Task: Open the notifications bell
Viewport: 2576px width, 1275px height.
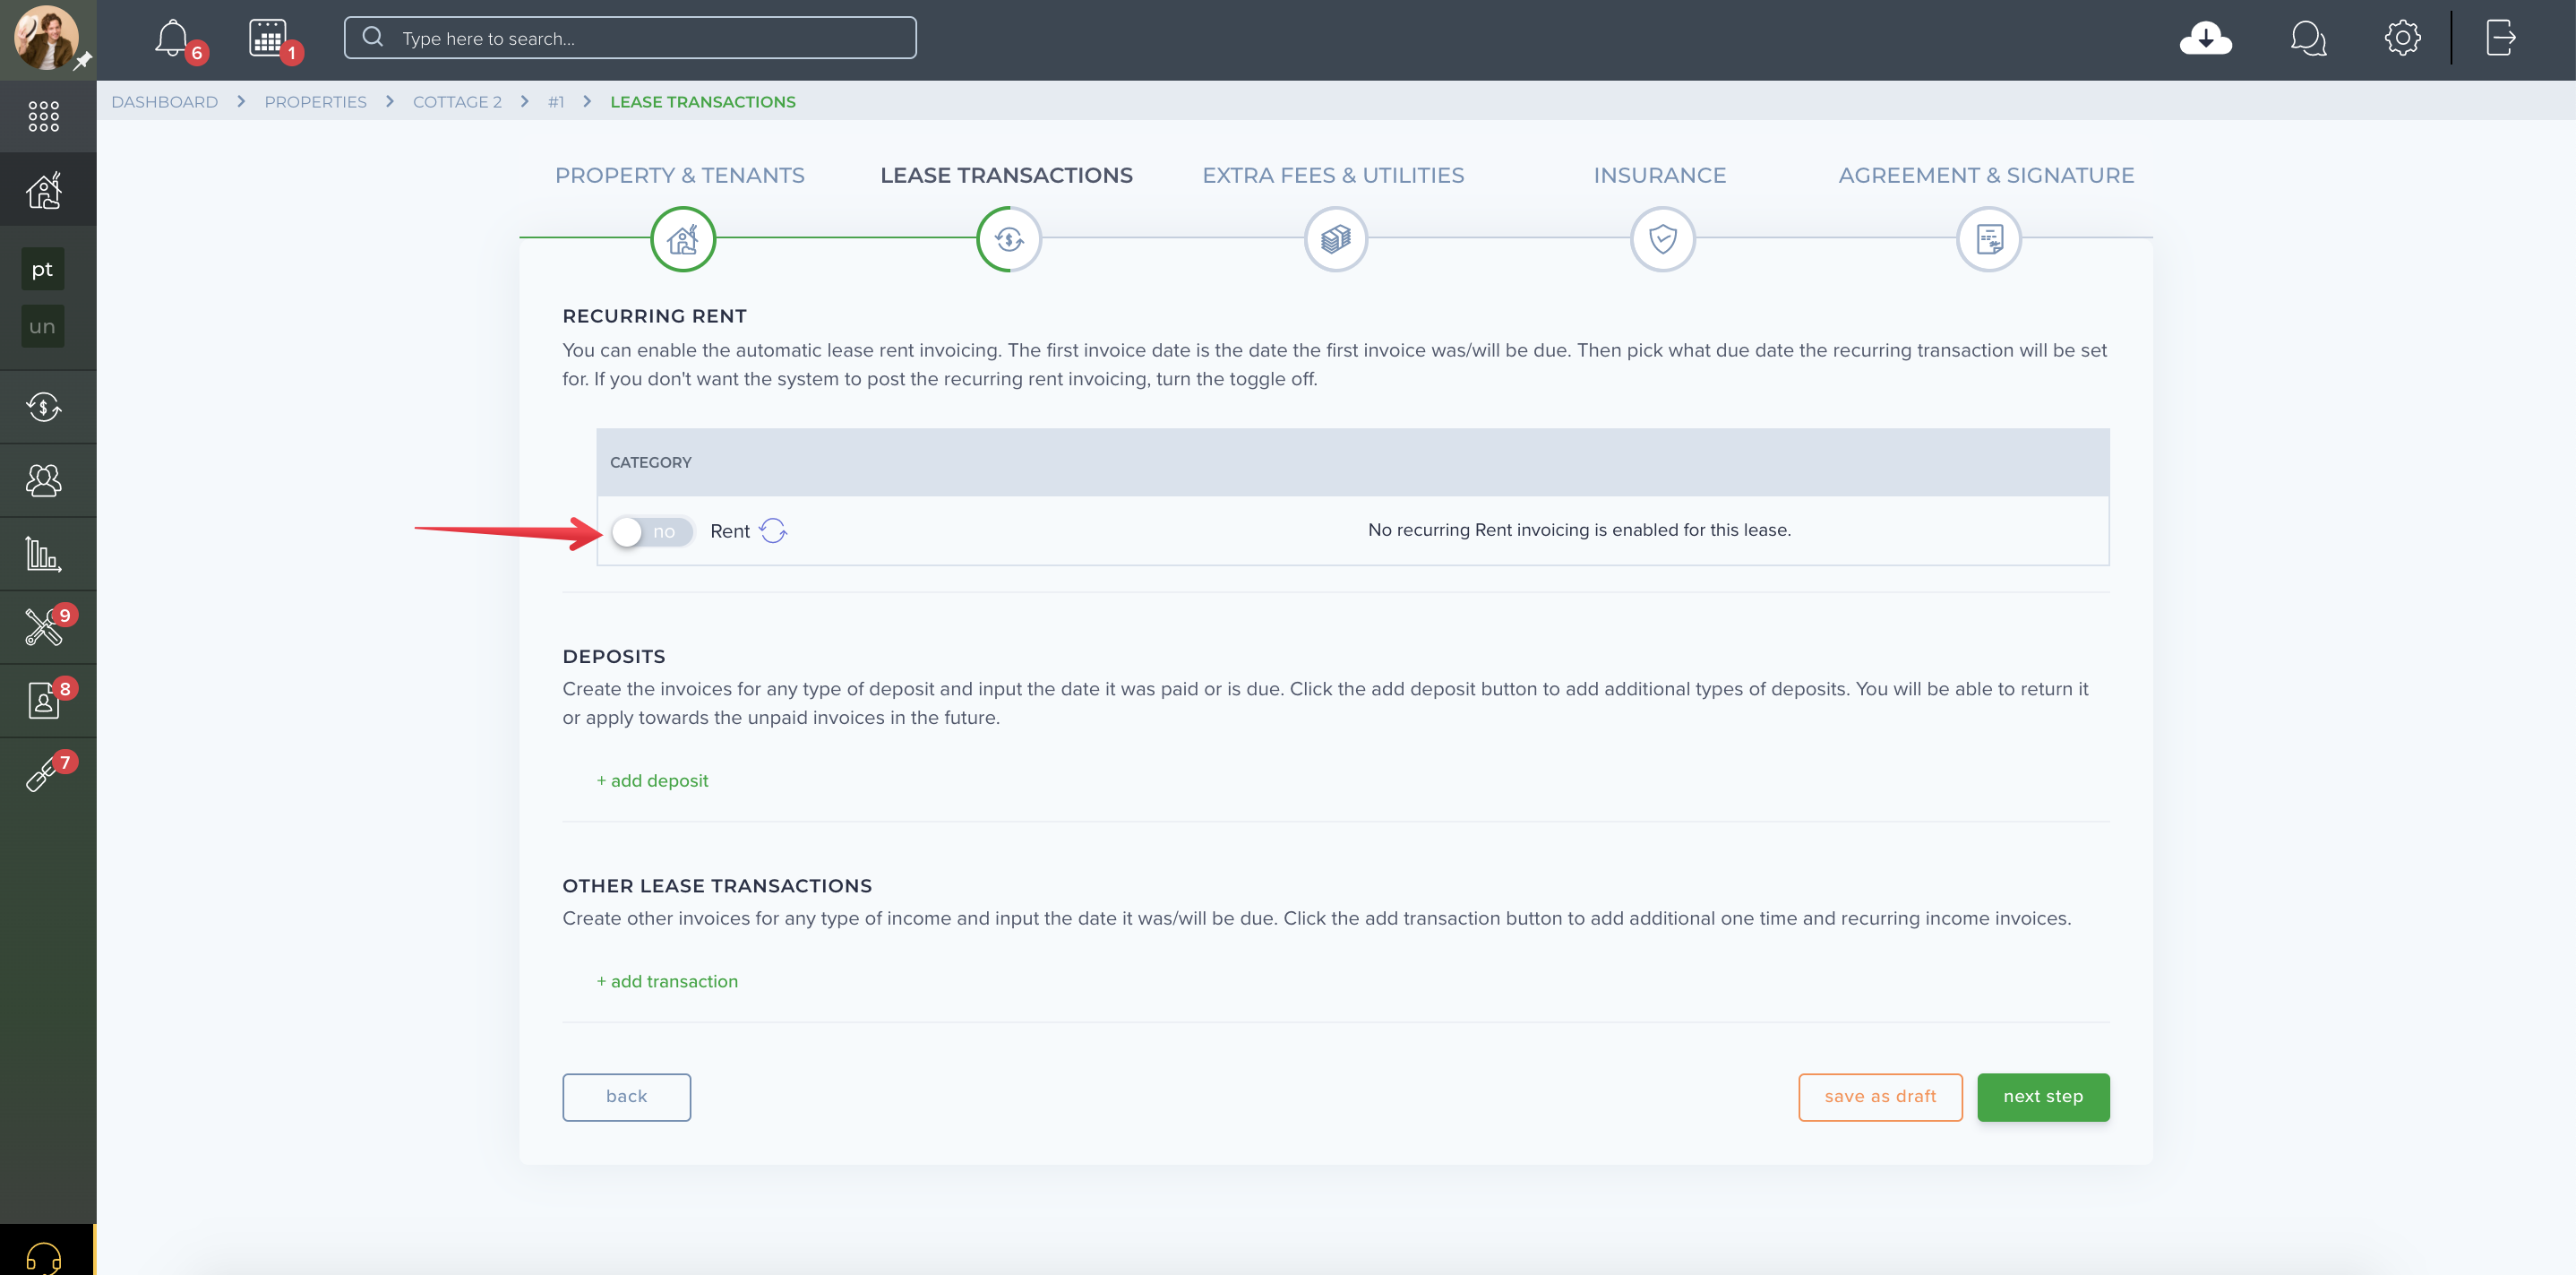Action: [173, 39]
